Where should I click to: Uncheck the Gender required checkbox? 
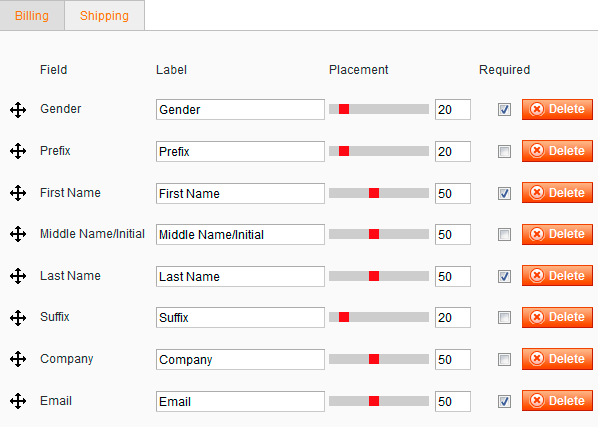(504, 110)
